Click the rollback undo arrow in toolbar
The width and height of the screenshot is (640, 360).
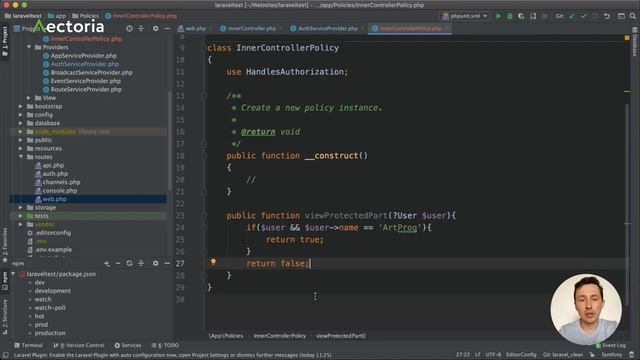tap(607, 16)
